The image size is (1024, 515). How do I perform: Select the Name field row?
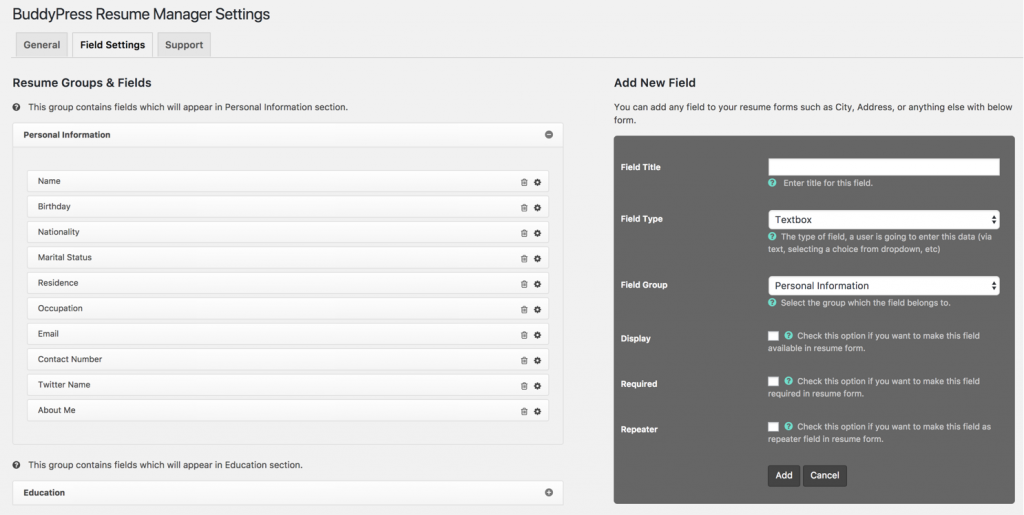point(288,181)
